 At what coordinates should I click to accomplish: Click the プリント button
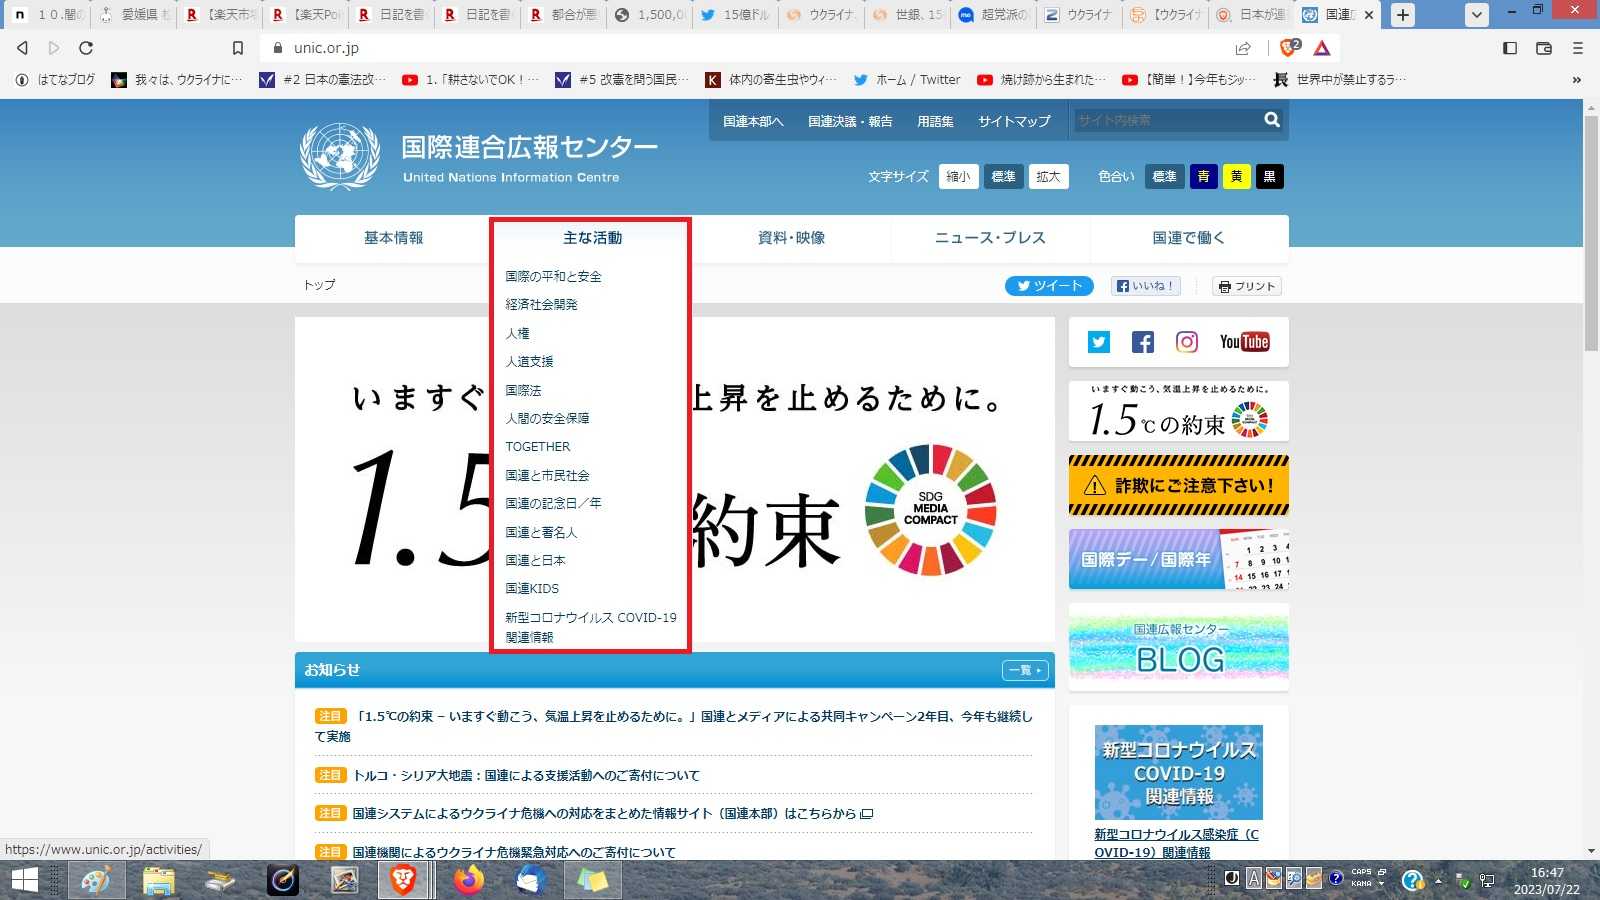pyautogui.click(x=1247, y=286)
